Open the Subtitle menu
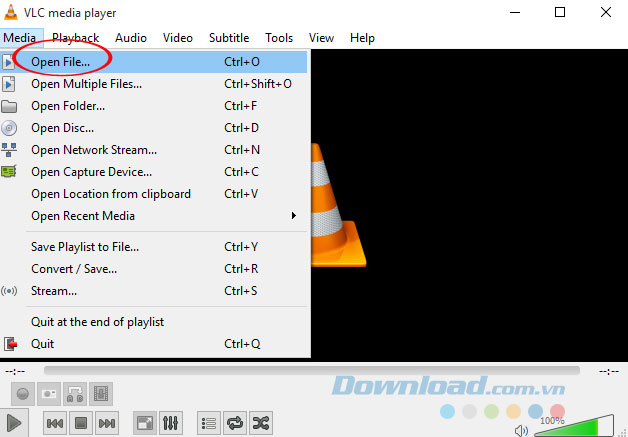The width and height of the screenshot is (628, 437). (x=229, y=38)
